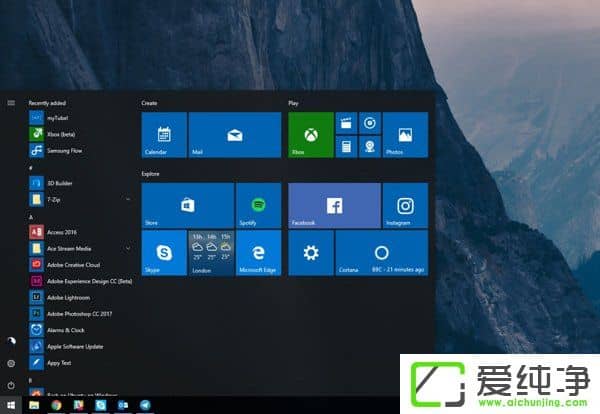The height and width of the screenshot is (414, 600).
Task: Open the Instagram tile
Action: click(x=405, y=205)
